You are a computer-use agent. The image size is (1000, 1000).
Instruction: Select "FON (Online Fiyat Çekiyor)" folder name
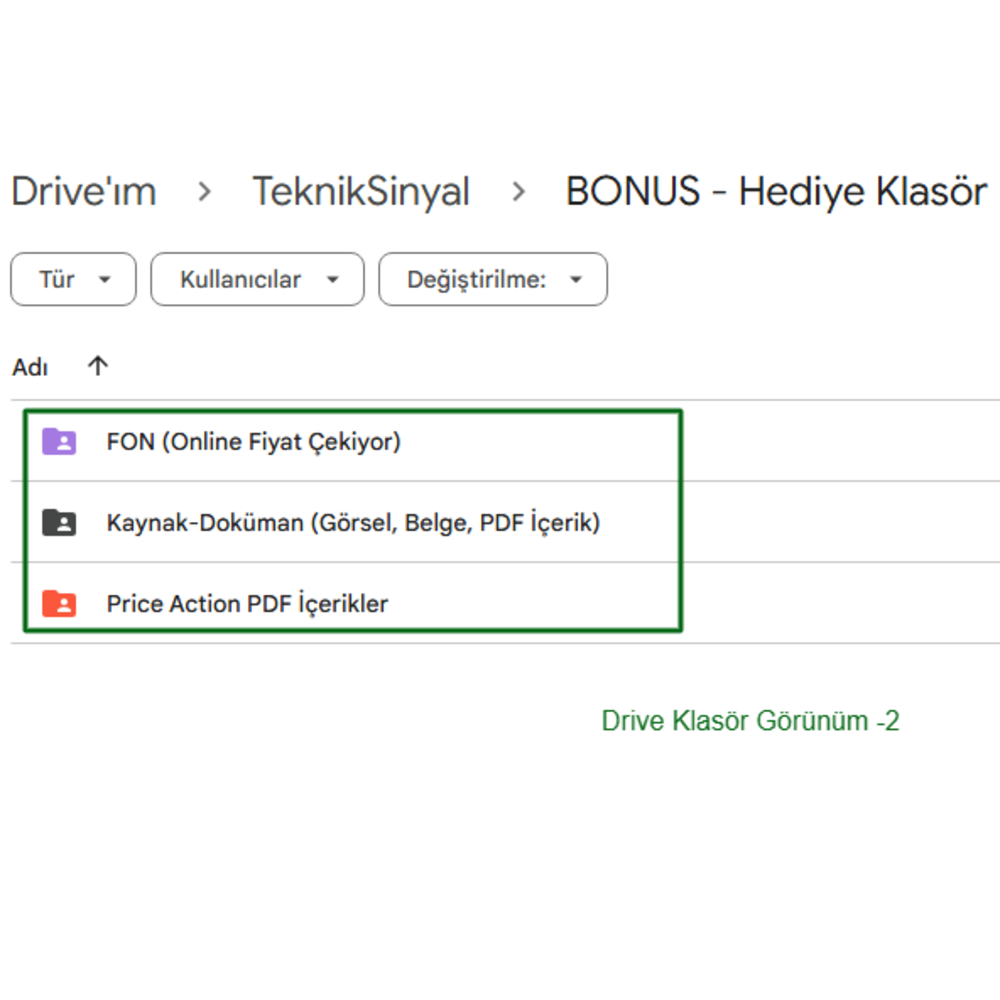[x=254, y=441]
